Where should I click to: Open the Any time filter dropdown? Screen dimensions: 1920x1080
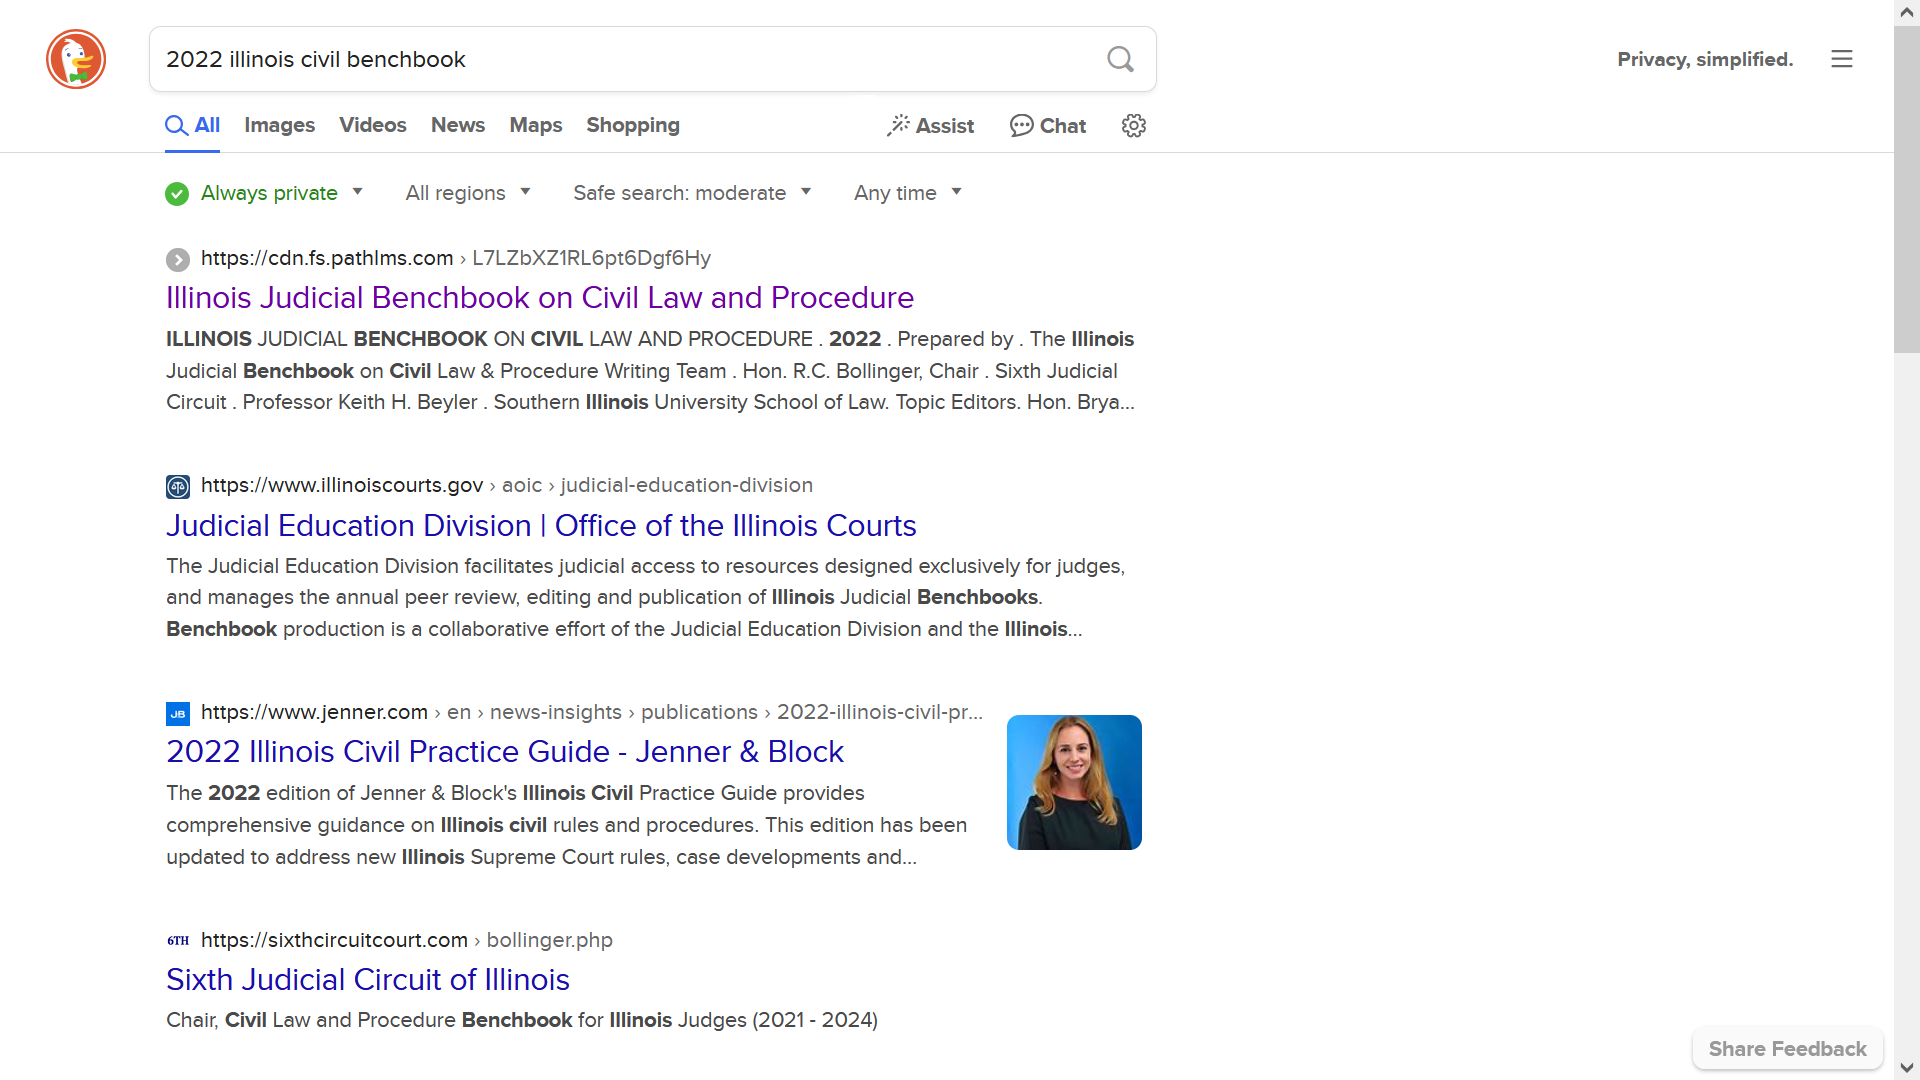[x=907, y=193]
